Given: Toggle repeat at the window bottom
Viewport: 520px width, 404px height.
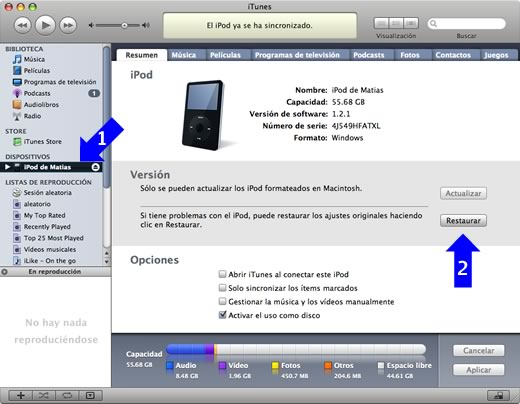Looking at the screenshot, I should tap(67, 396).
